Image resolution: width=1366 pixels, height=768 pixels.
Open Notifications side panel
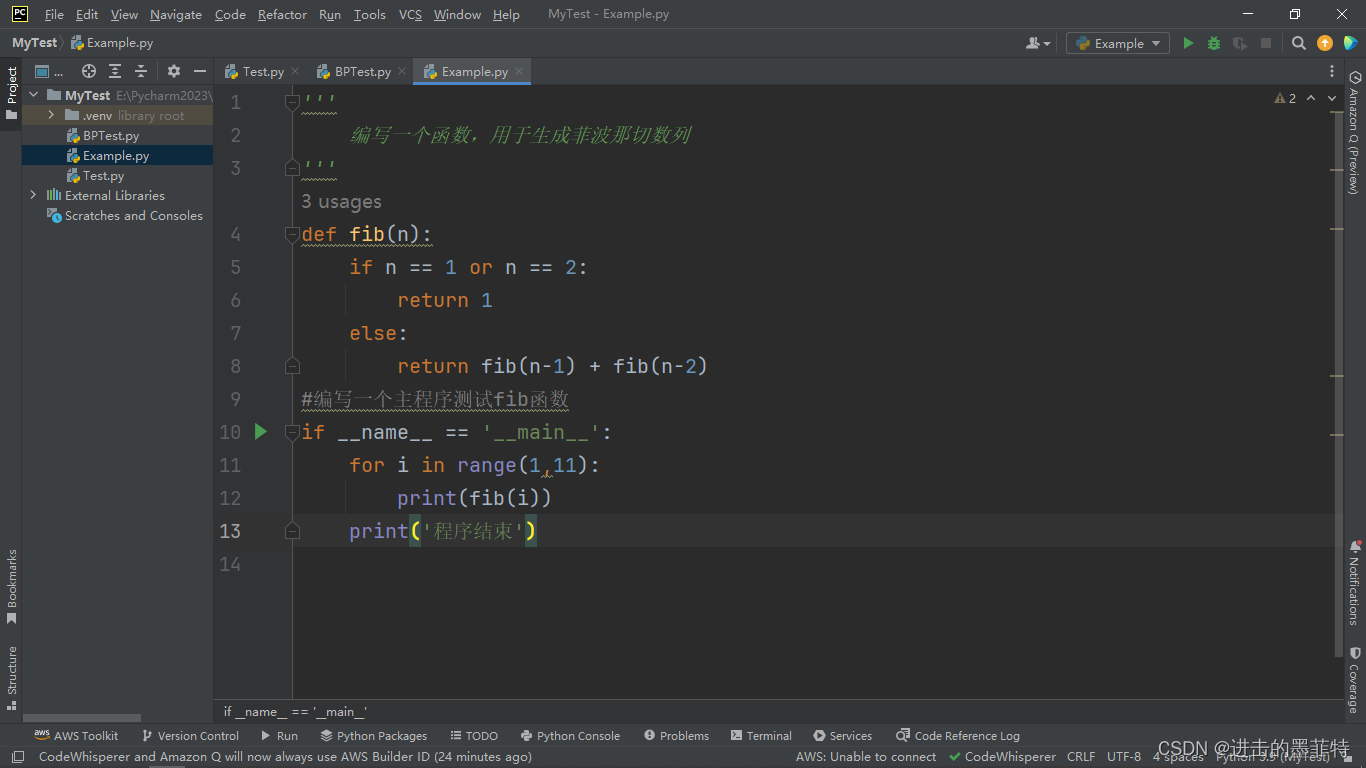pyautogui.click(x=1355, y=582)
